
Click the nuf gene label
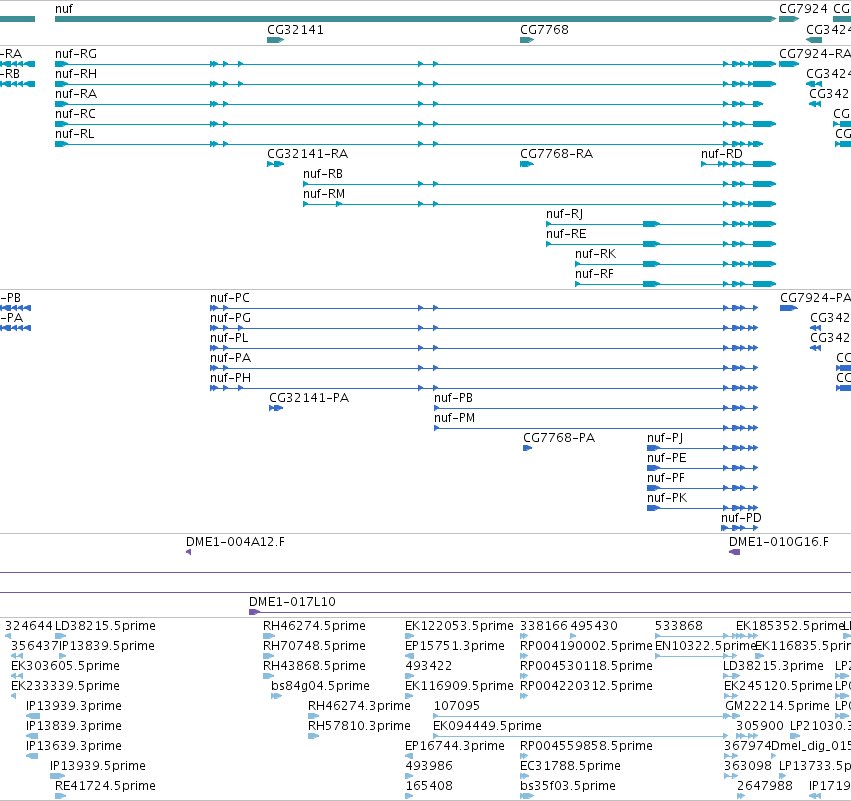pyautogui.click(x=63, y=9)
